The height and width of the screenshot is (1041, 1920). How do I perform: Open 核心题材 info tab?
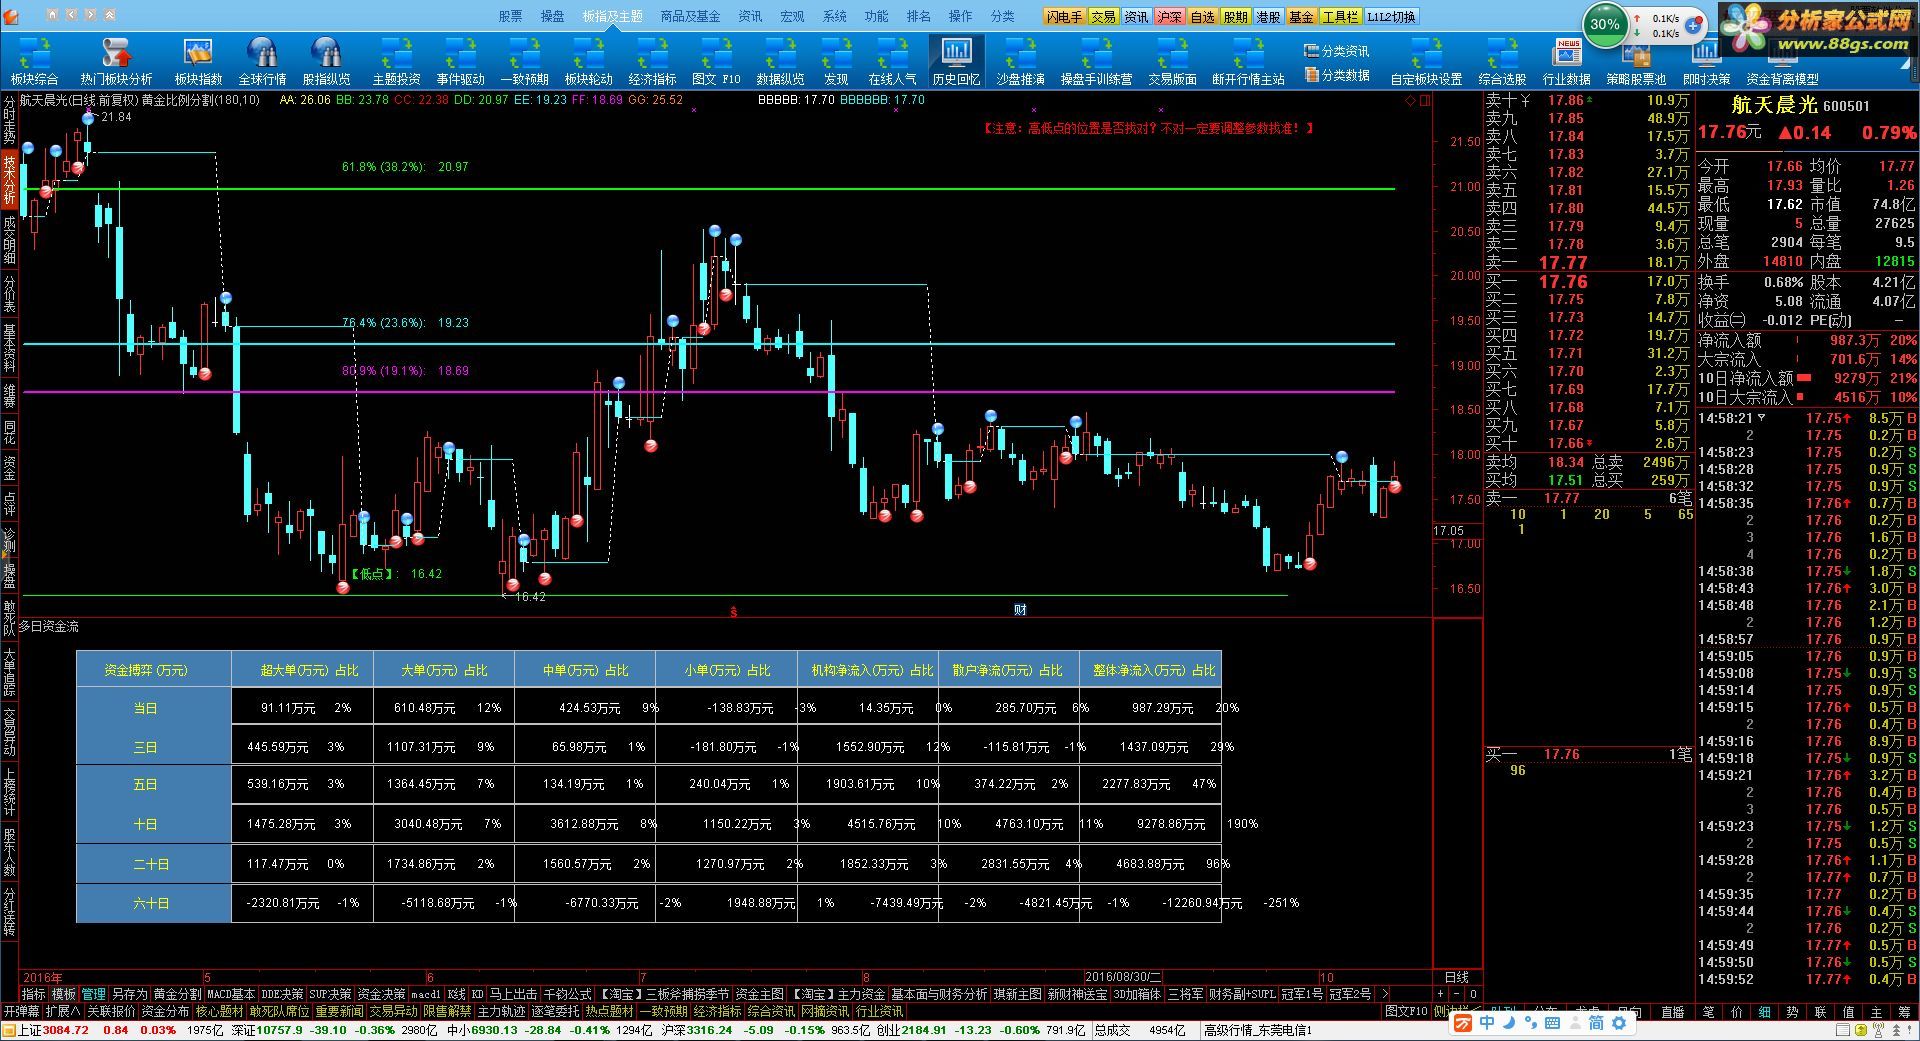[219, 1011]
